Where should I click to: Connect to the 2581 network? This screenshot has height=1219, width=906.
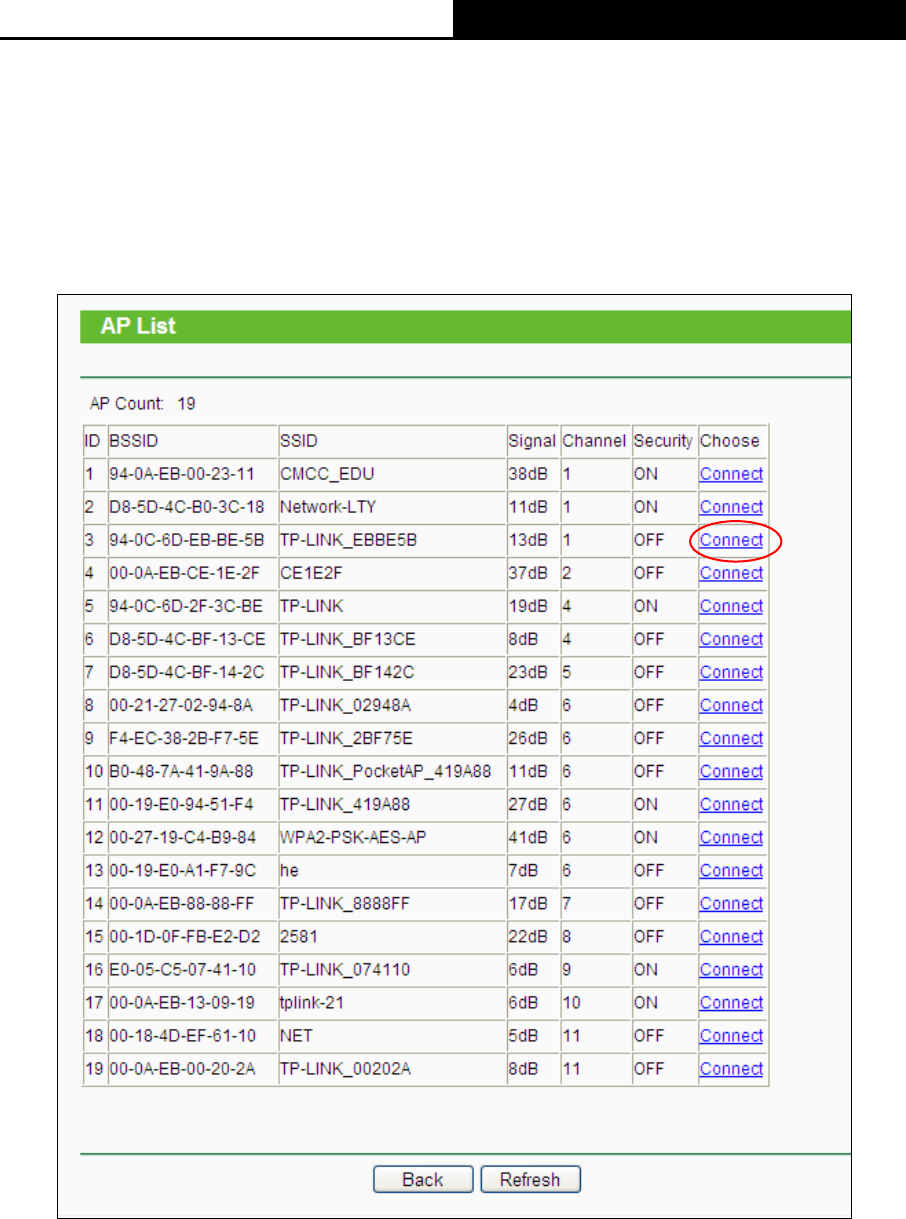[x=731, y=936]
